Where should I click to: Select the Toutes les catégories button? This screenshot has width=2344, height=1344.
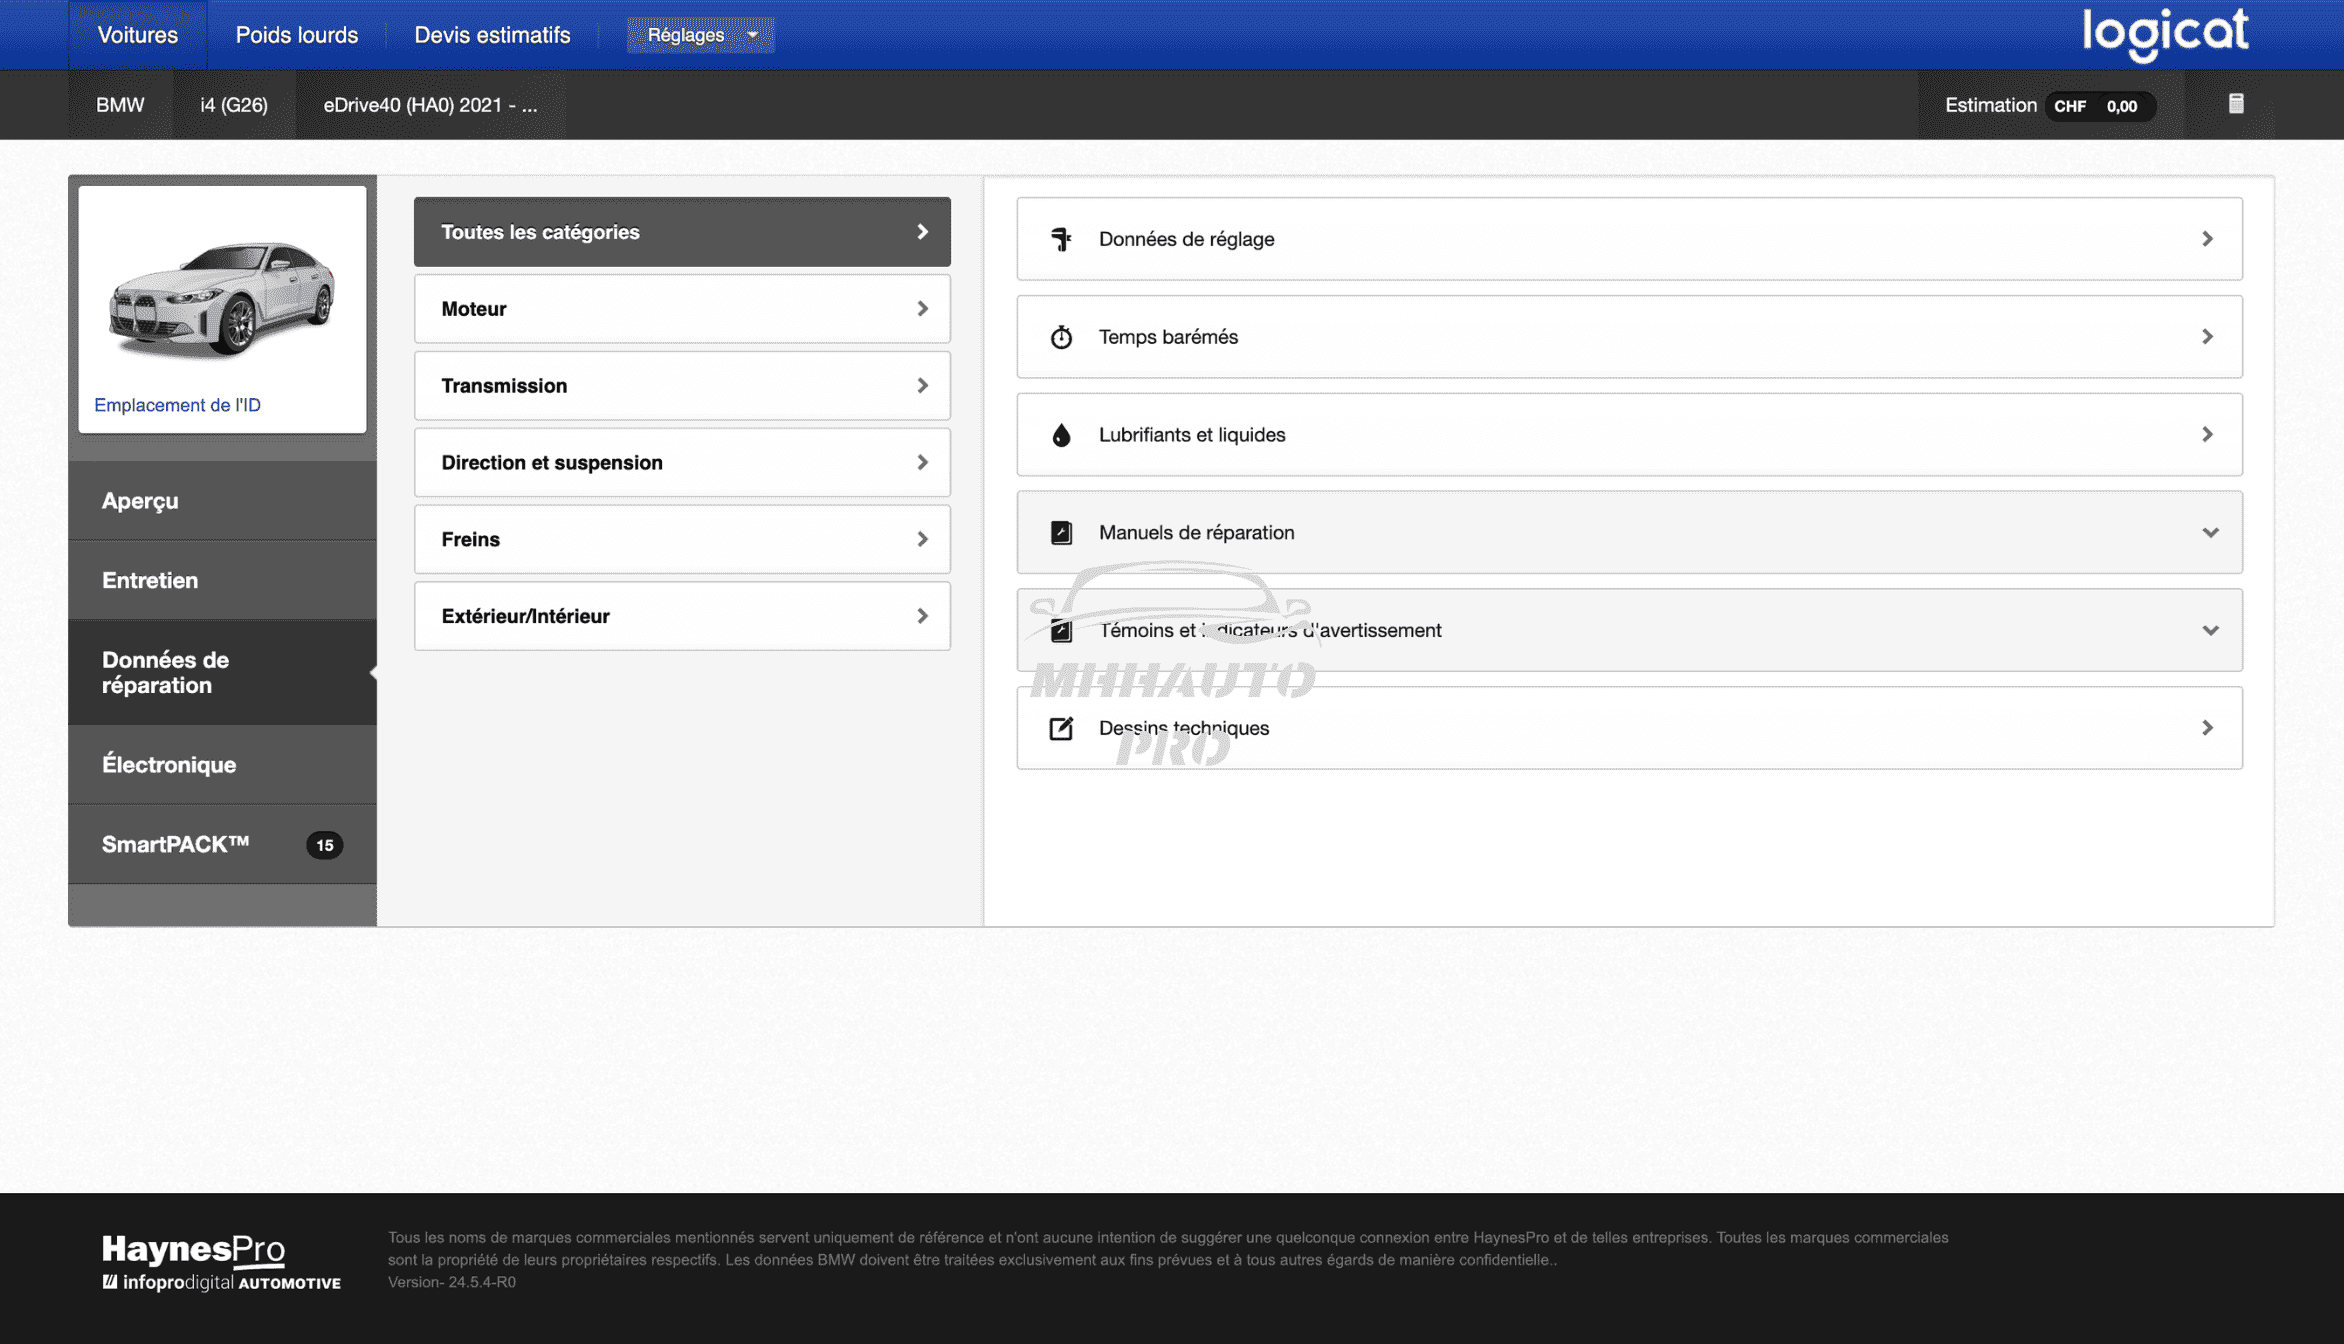(682, 232)
